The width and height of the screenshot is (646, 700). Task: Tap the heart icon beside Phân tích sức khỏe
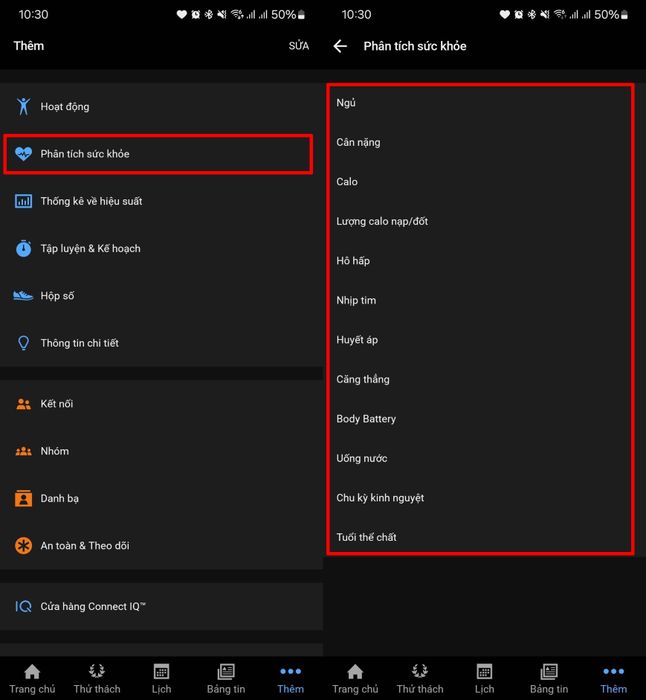[x=23, y=154]
